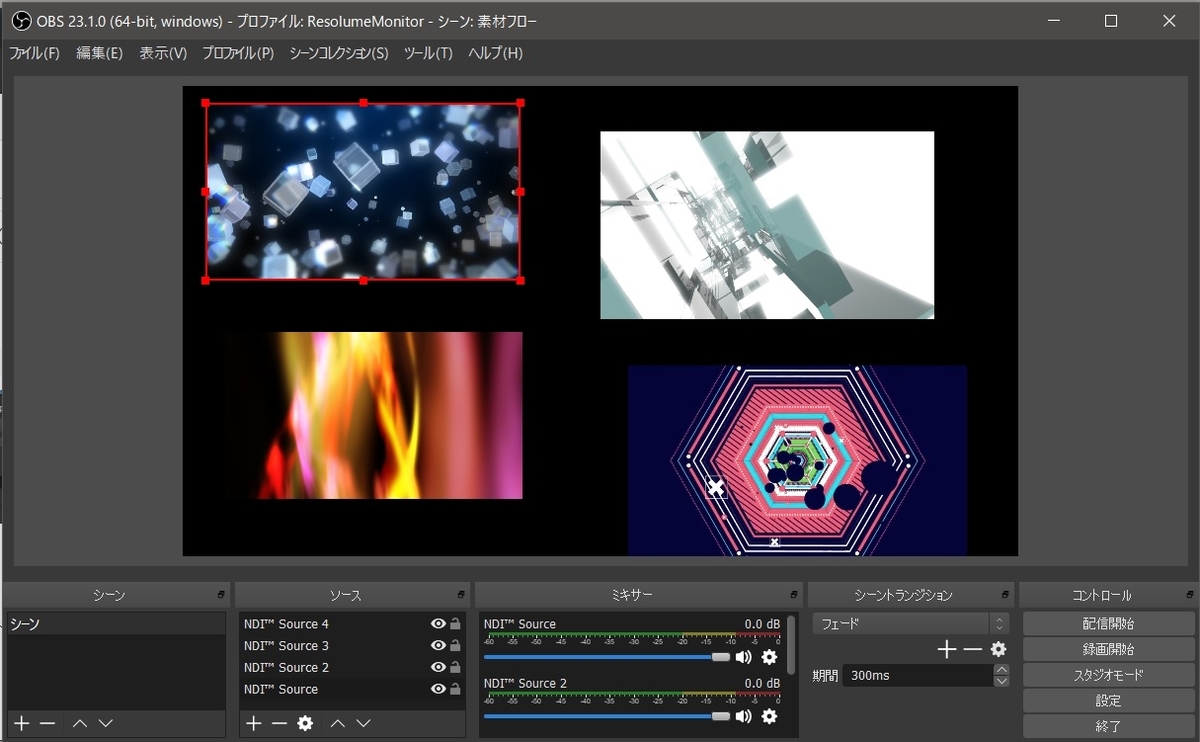The image size is (1200, 742).
Task: Open the シーンコレクション(S) menu
Action: point(338,53)
